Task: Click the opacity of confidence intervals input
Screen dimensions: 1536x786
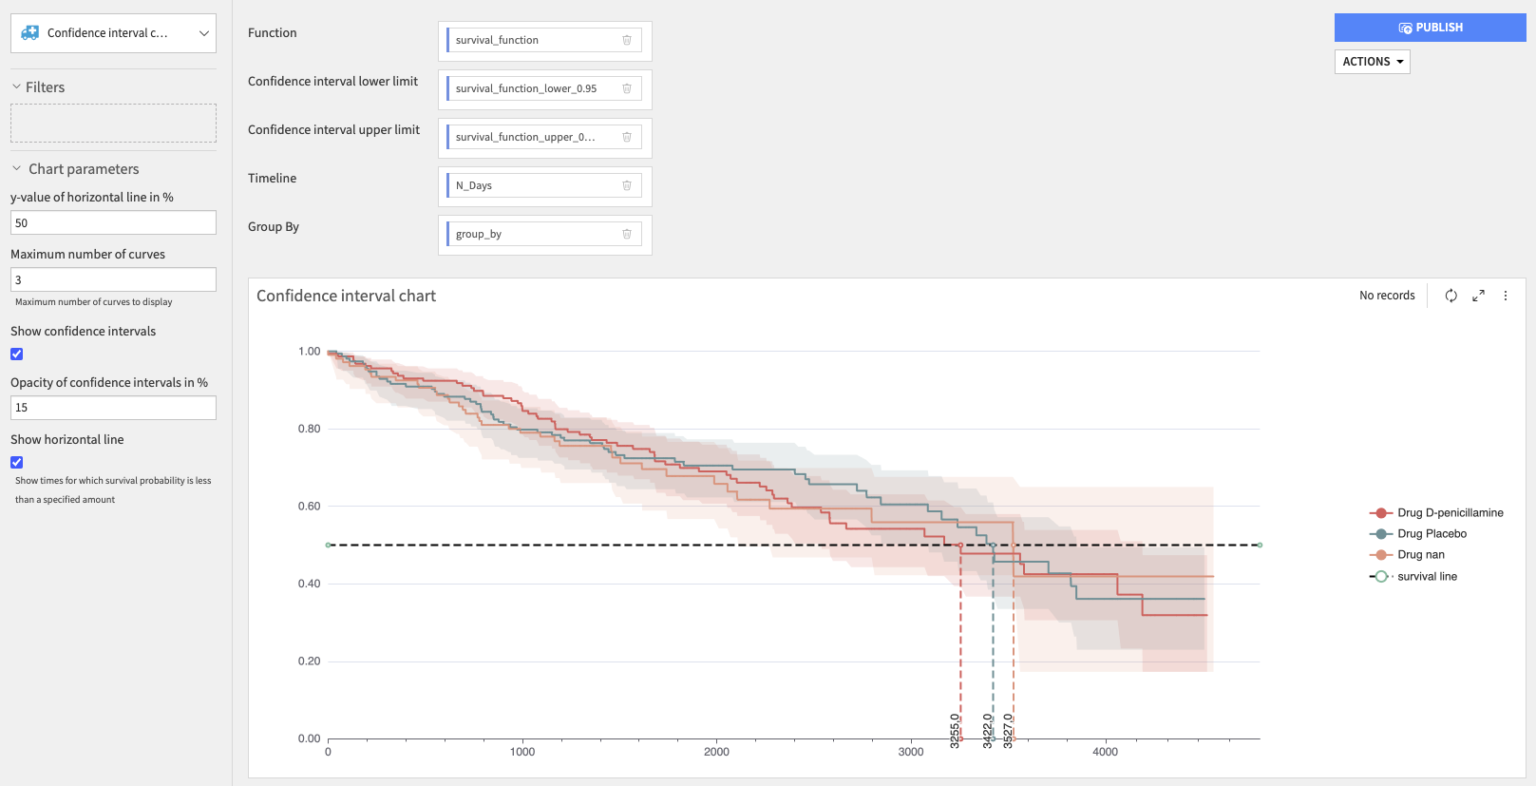Action: 113,407
